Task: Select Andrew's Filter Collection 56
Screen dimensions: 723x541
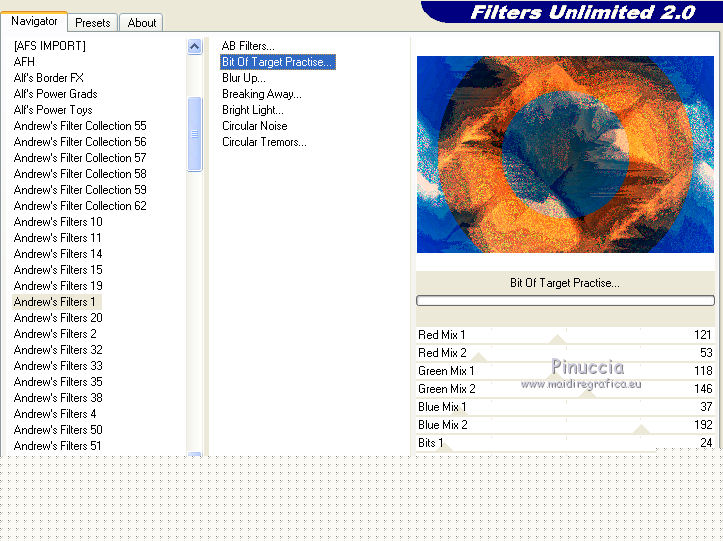Action: pos(80,142)
